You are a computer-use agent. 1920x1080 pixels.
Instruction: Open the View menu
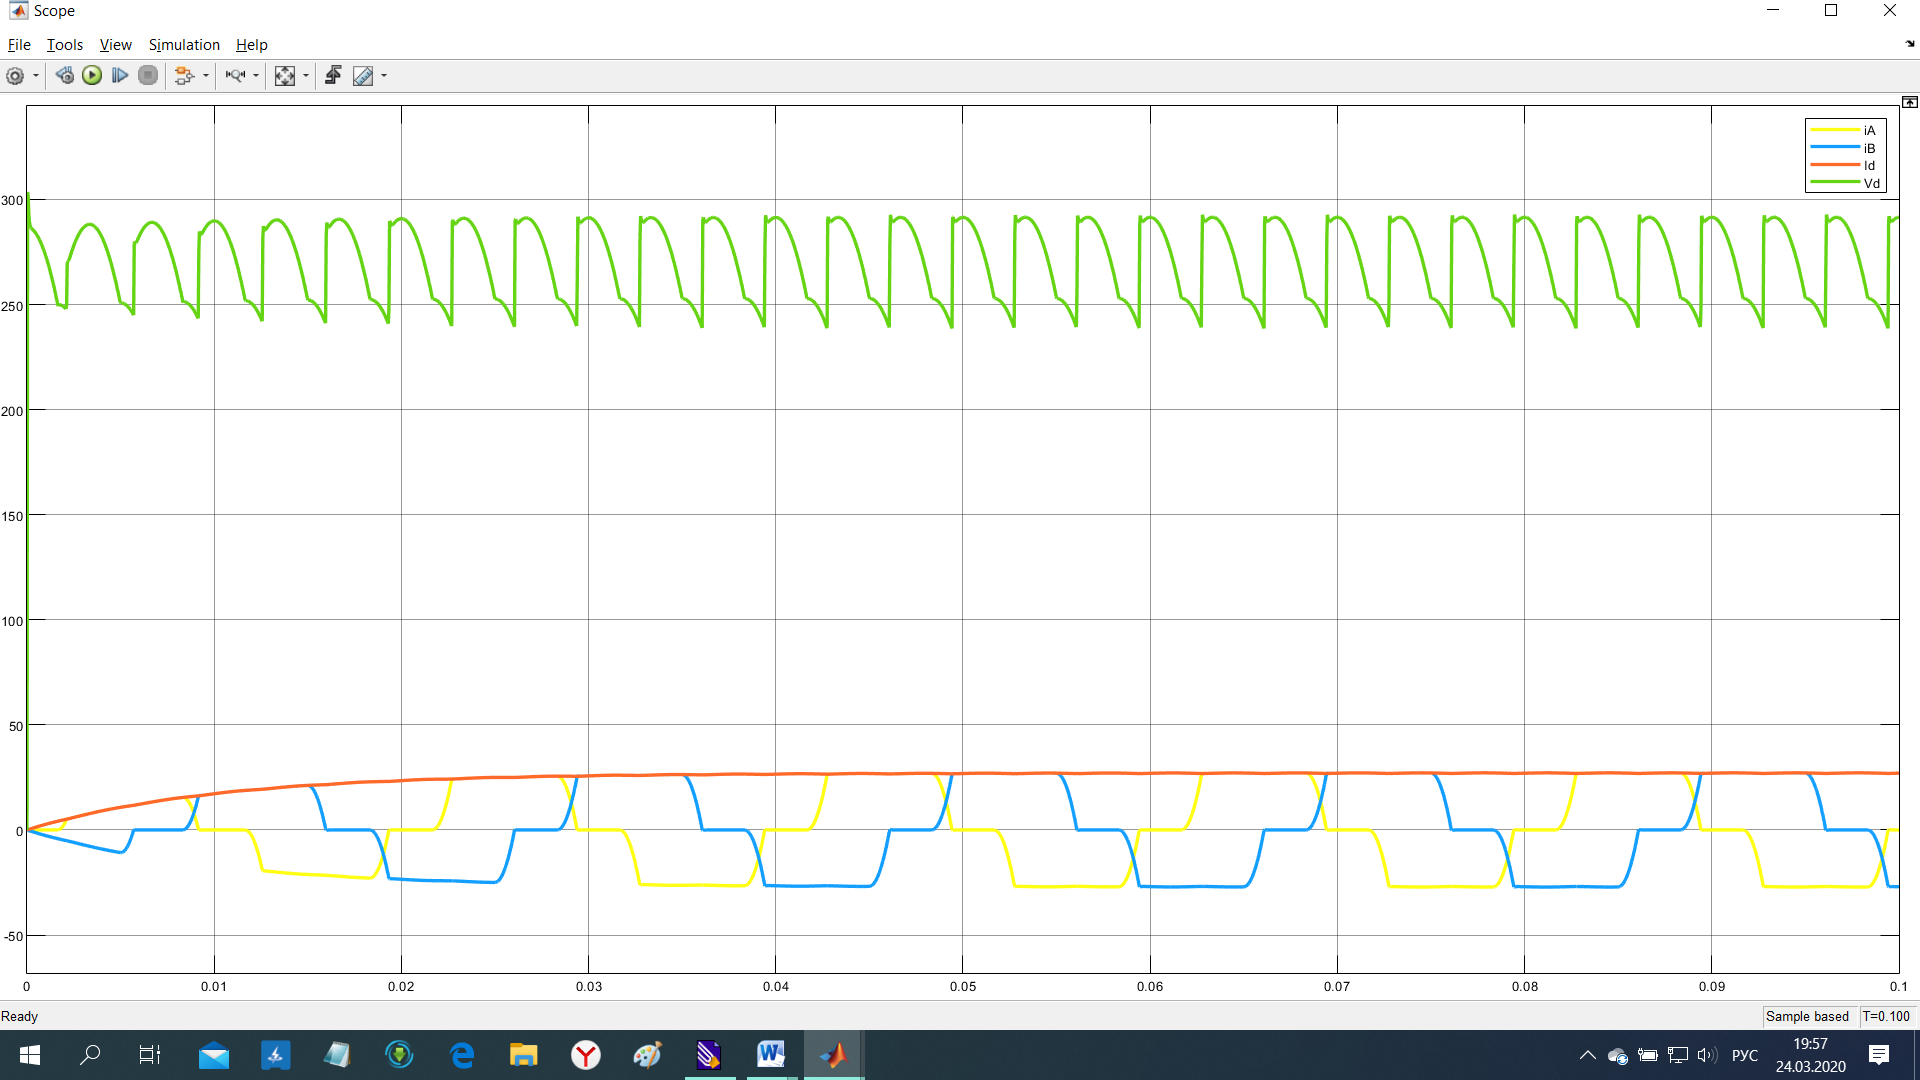[115, 45]
